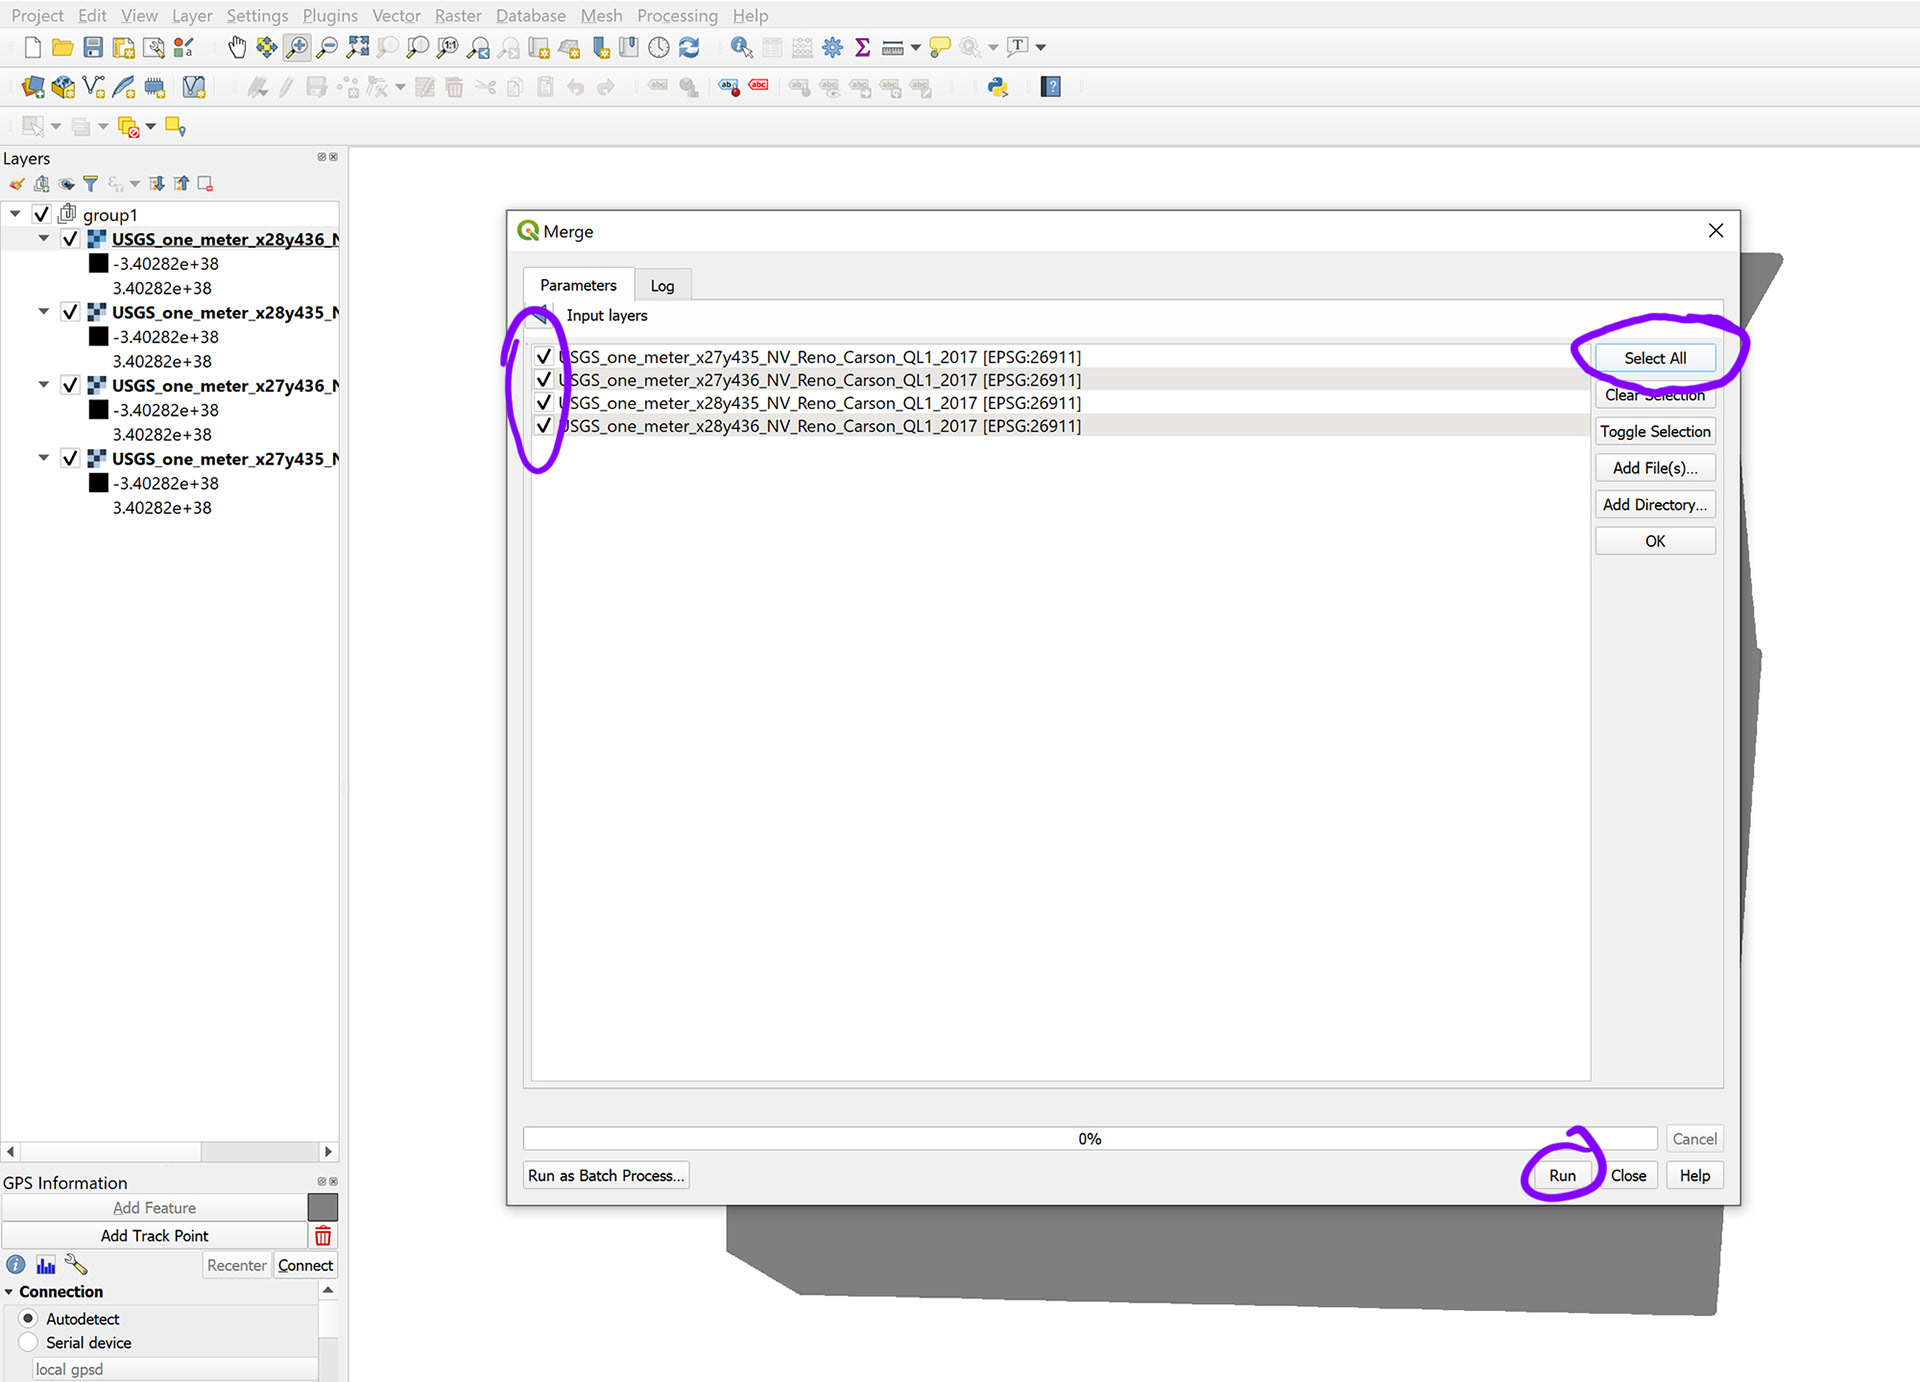Screen dimensions: 1920x1382
Task: Select the Serial device radio button
Action: point(29,1342)
